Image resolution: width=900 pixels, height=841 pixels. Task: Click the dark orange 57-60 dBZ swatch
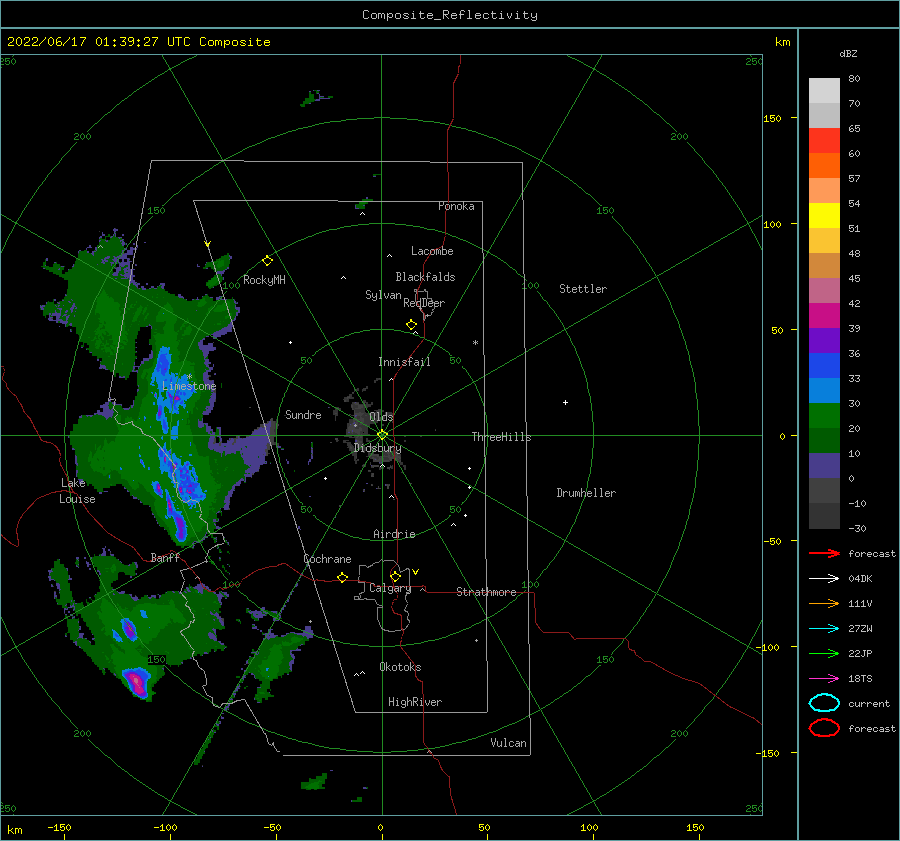tap(824, 166)
